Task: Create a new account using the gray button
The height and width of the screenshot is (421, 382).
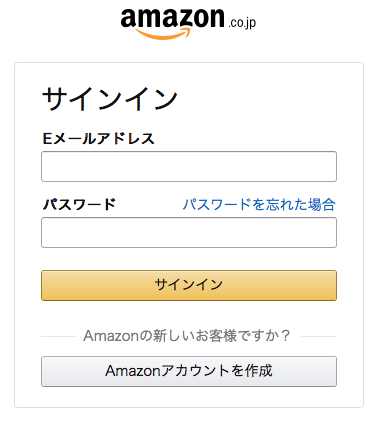Action: click(189, 371)
